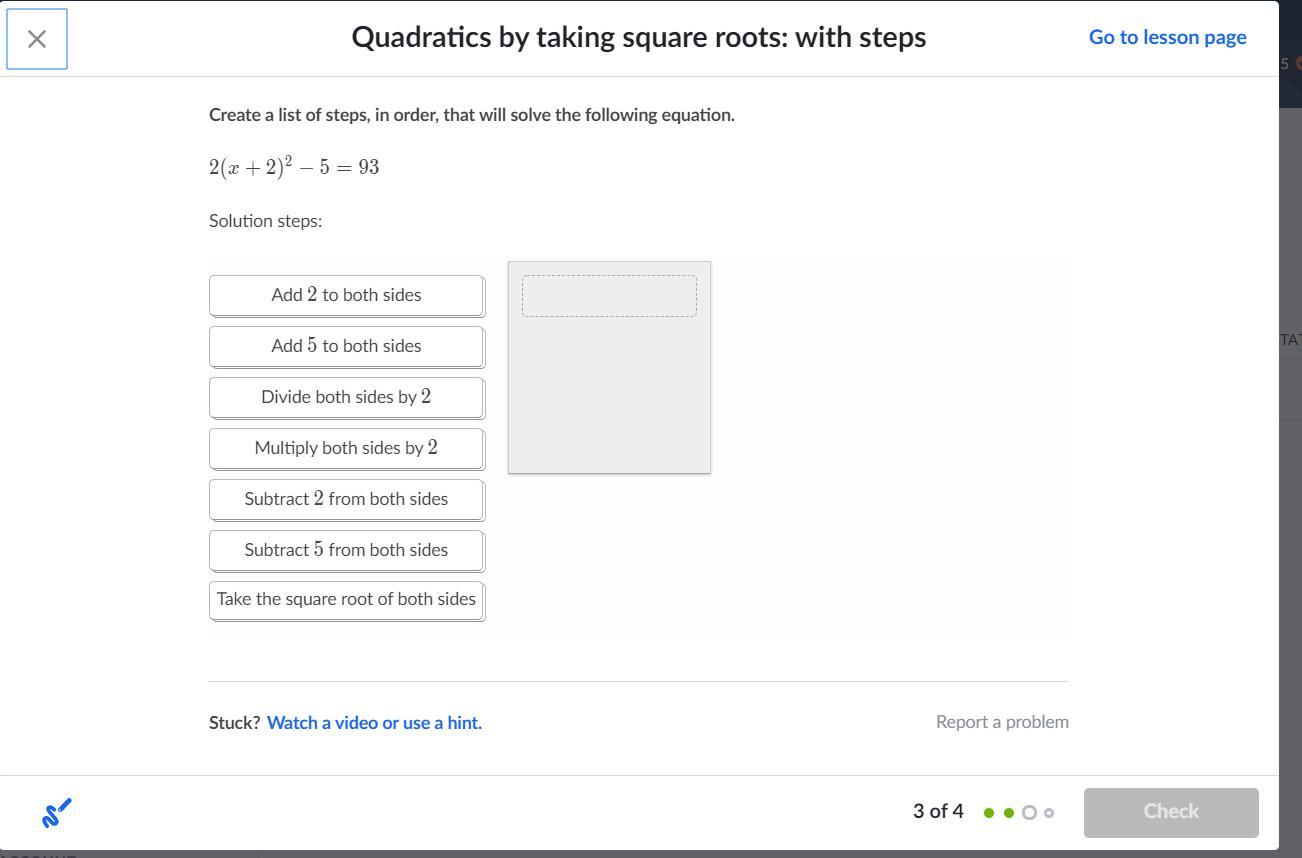Click the first green progress dot

coord(989,813)
